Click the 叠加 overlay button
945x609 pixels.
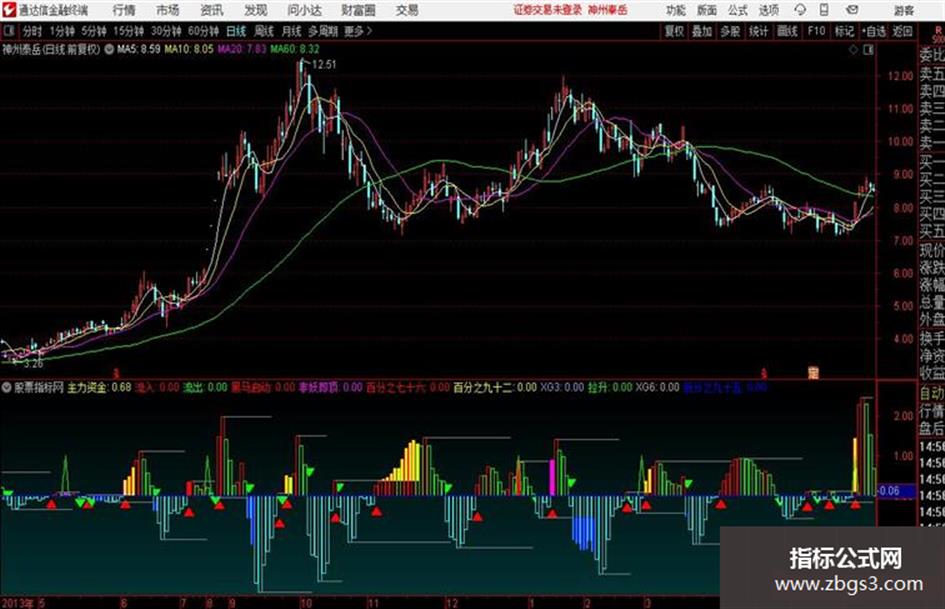702,31
